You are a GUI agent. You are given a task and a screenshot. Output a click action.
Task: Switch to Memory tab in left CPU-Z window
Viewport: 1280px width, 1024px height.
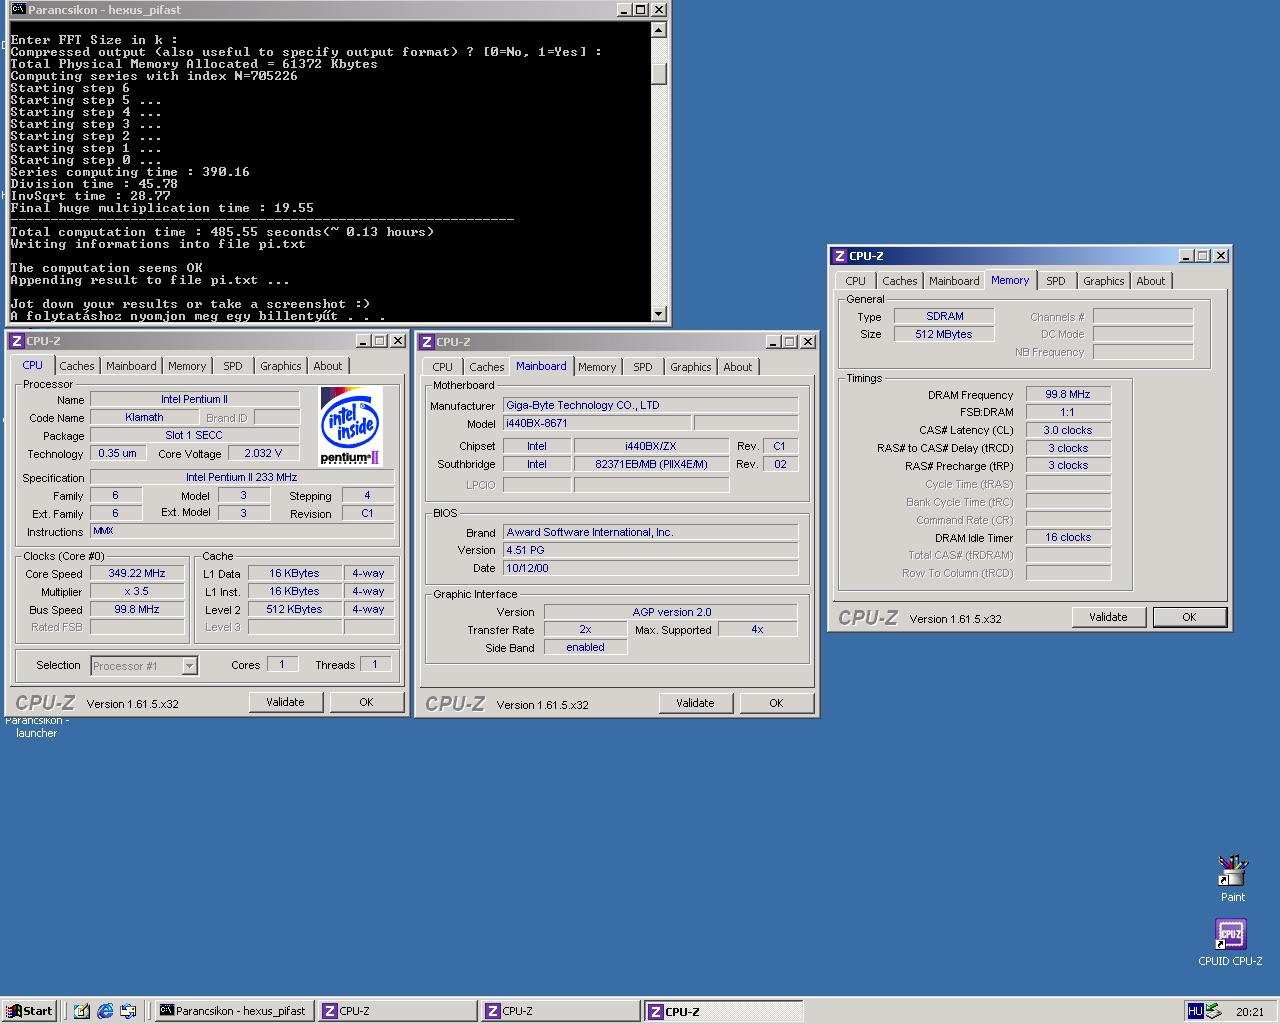click(x=187, y=366)
